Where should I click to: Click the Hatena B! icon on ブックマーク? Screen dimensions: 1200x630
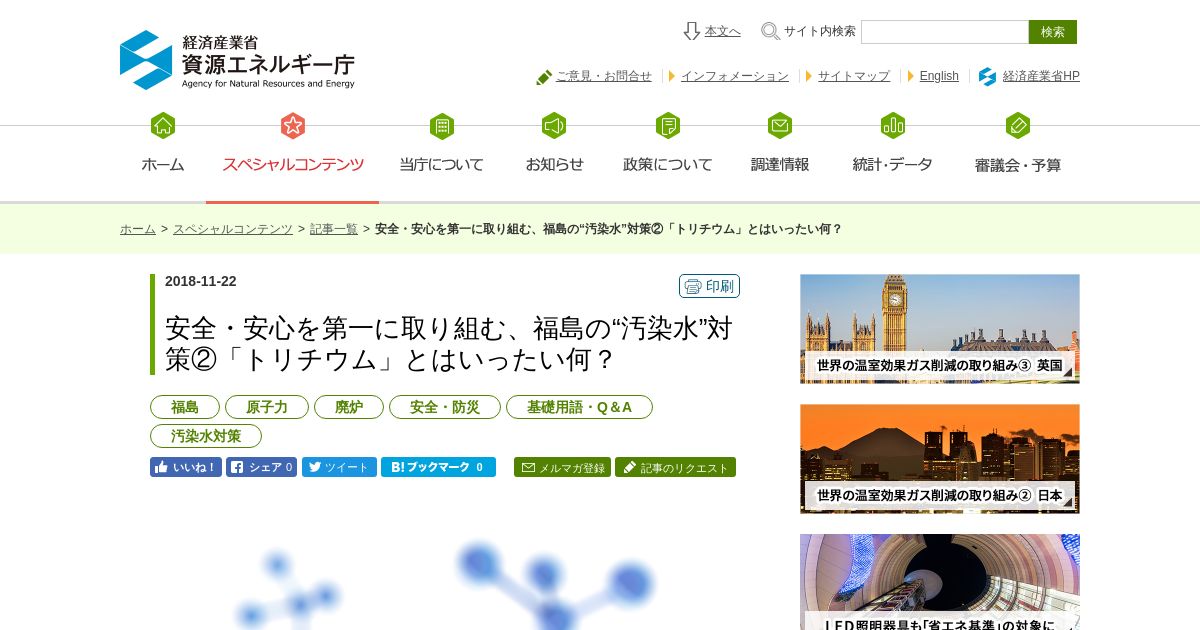[396, 467]
